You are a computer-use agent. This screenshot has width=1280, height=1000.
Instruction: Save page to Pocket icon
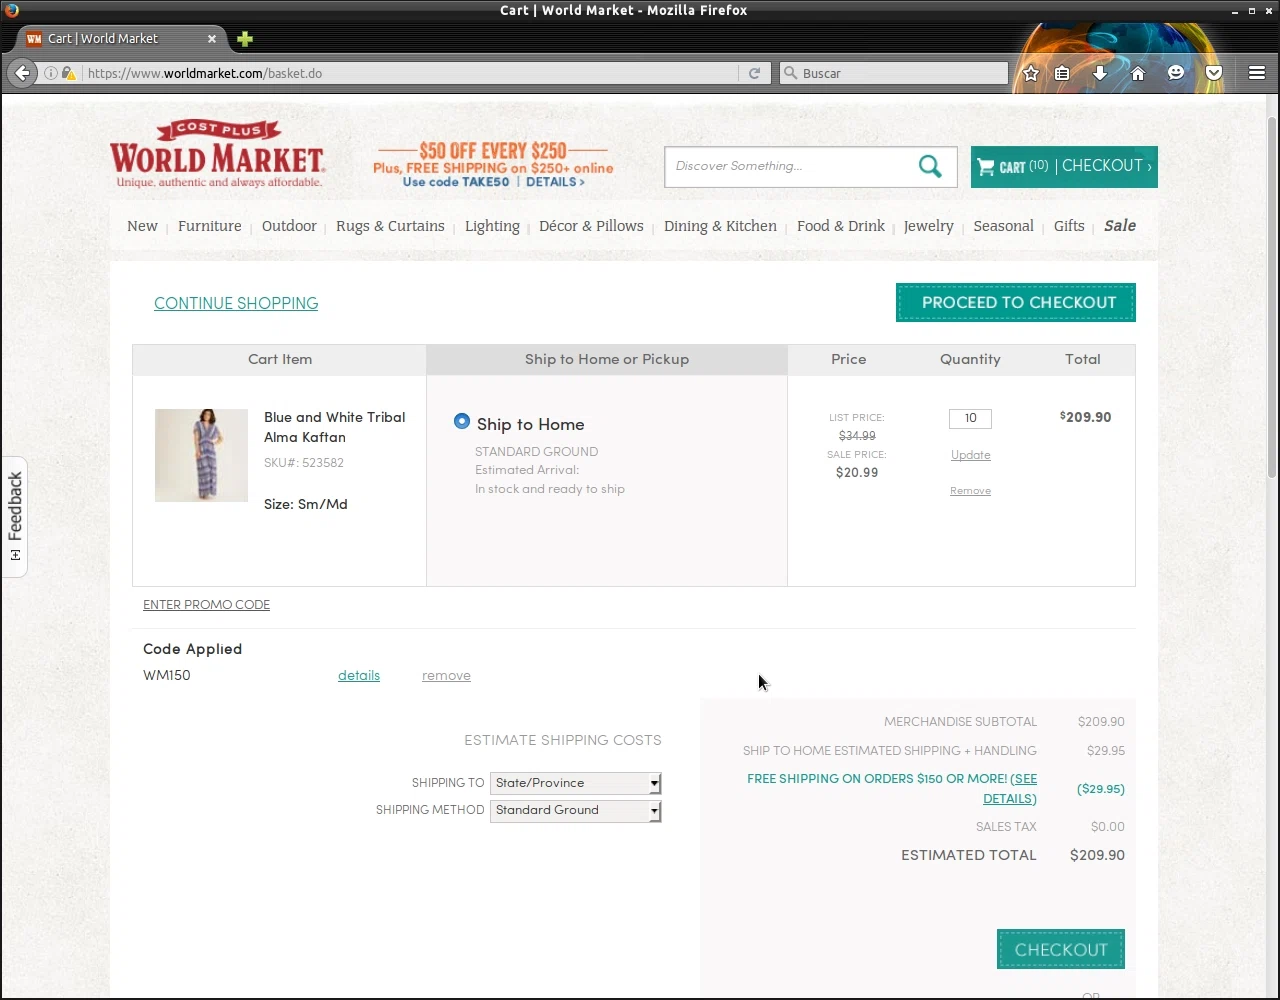pyautogui.click(x=1214, y=73)
